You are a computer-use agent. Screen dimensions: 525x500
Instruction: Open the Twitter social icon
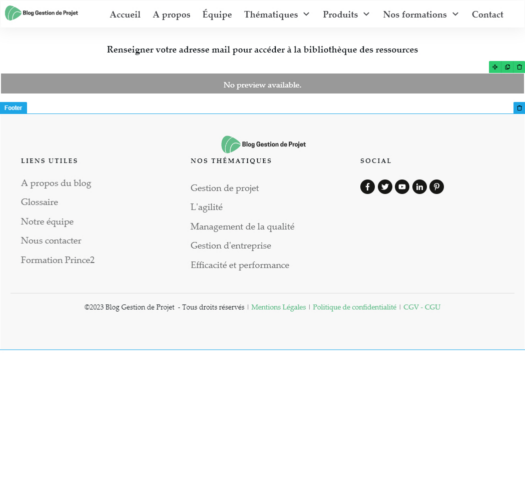pos(385,187)
